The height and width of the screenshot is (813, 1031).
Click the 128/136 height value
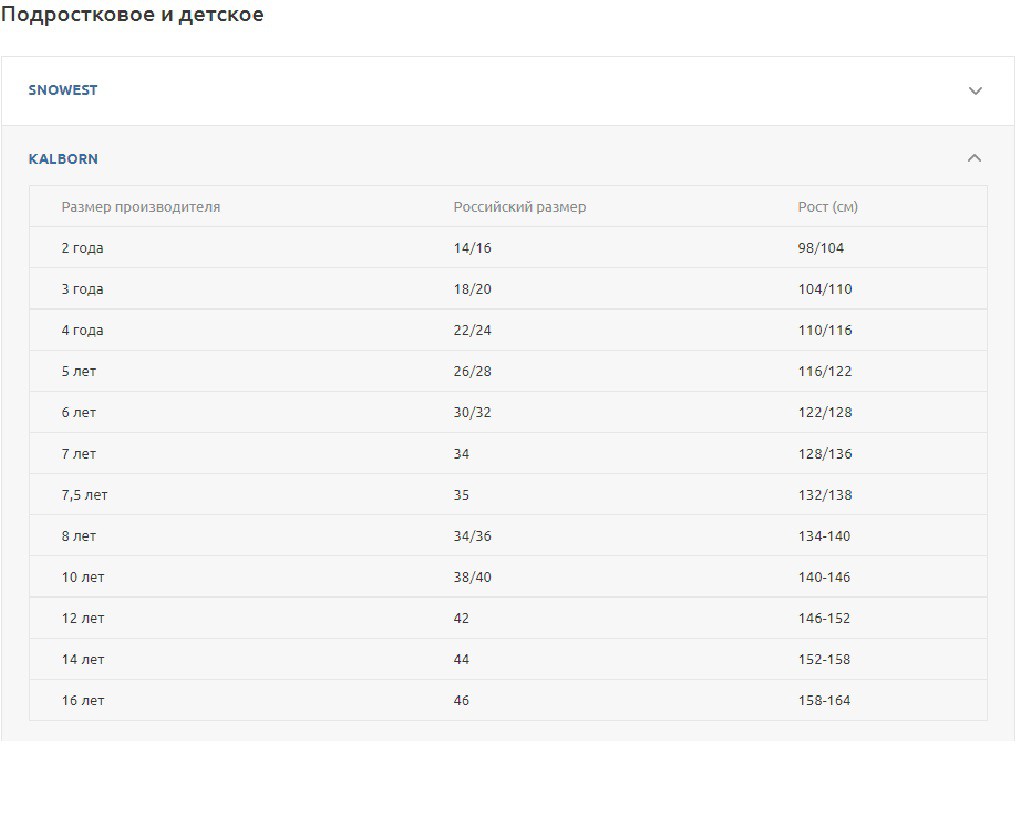(x=824, y=454)
